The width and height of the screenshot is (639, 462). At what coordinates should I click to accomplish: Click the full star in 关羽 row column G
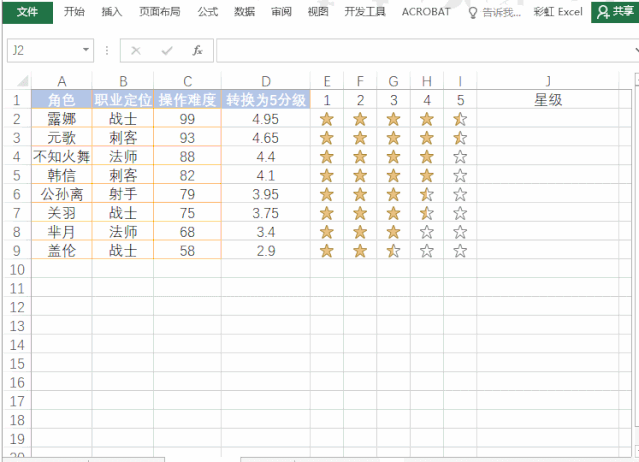pyautogui.click(x=393, y=213)
